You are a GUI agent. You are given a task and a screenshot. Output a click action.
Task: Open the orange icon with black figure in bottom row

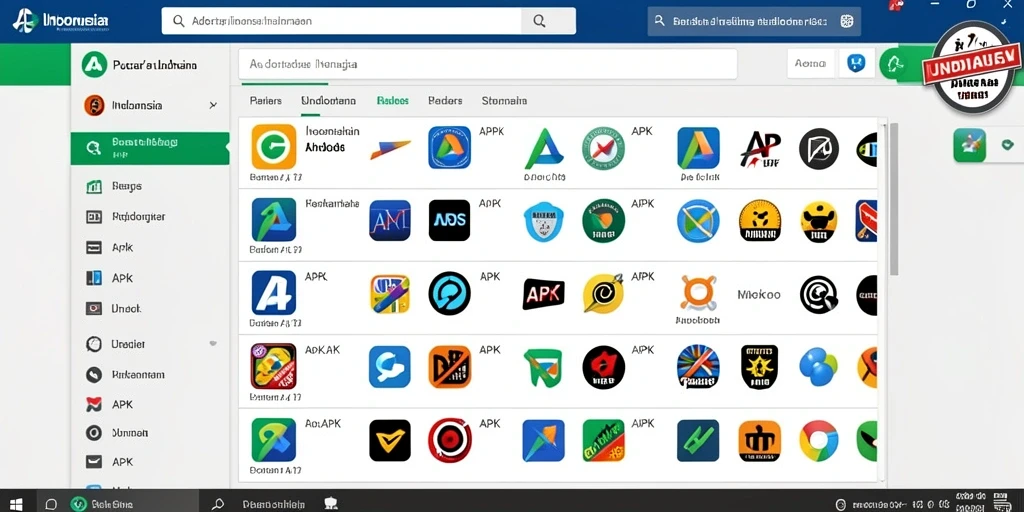pyautogui.click(x=760, y=441)
